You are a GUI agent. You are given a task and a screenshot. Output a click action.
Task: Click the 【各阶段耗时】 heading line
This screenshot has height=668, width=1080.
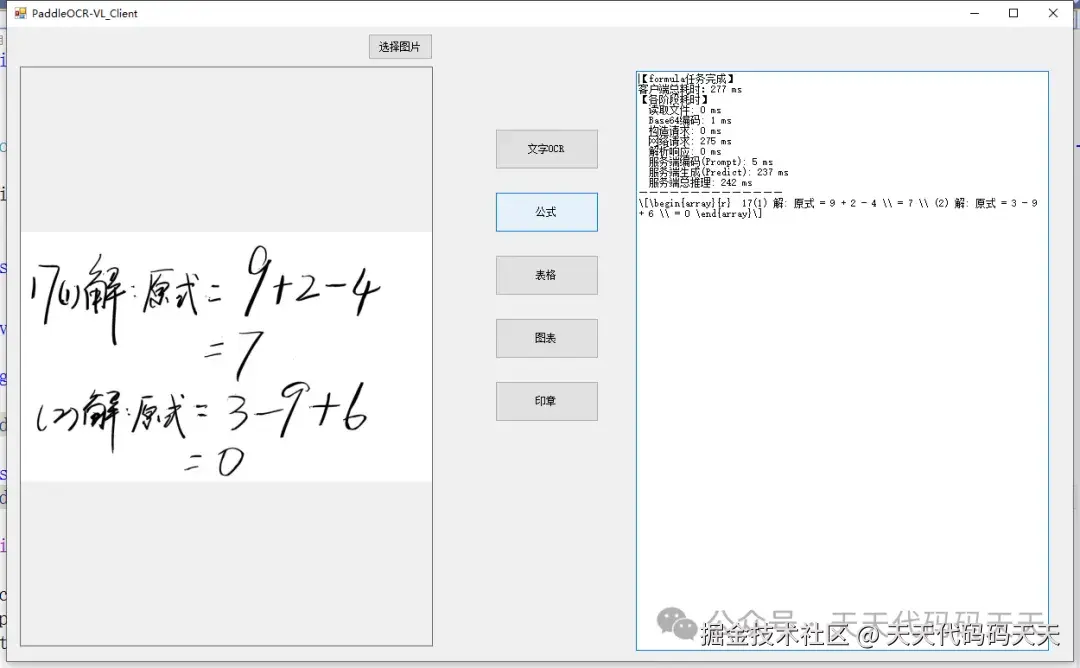coord(674,100)
